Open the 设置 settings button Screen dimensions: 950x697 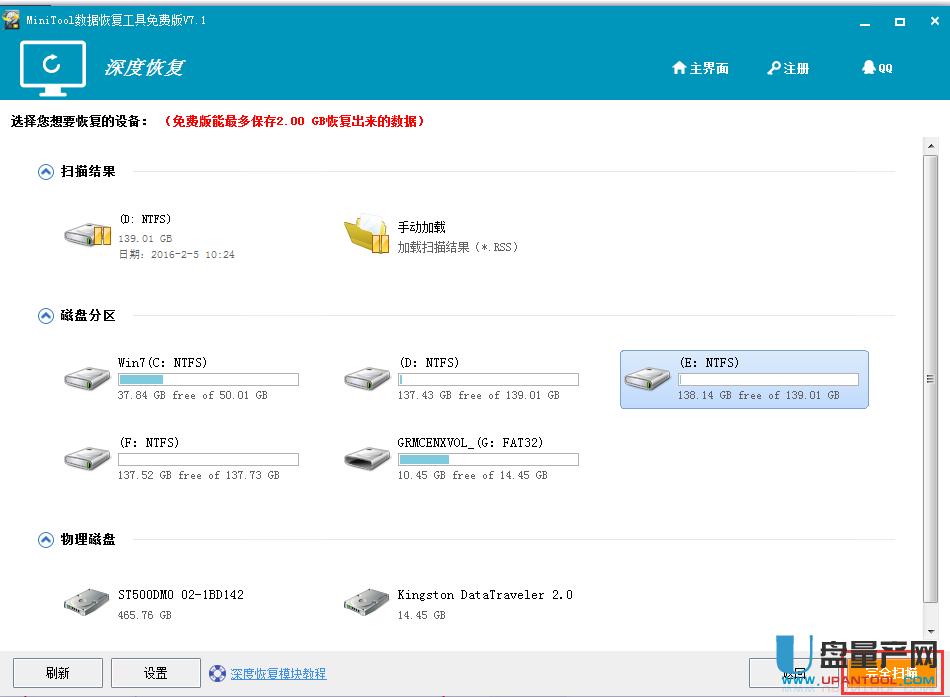point(156,673)
